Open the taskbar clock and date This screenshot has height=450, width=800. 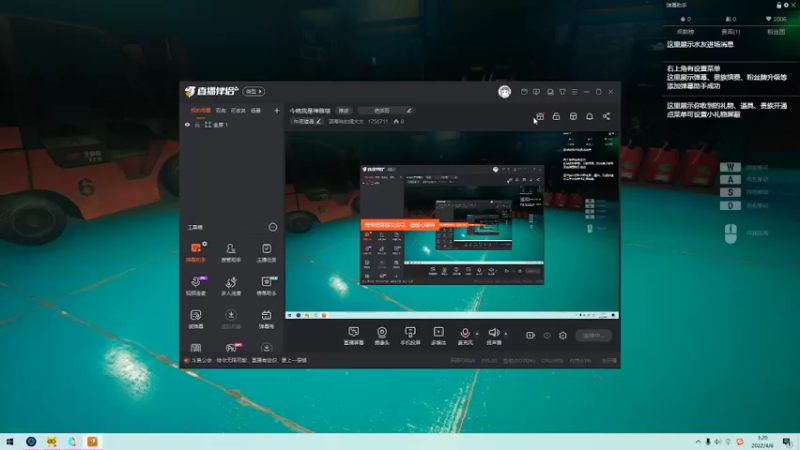tap(762, 441)
